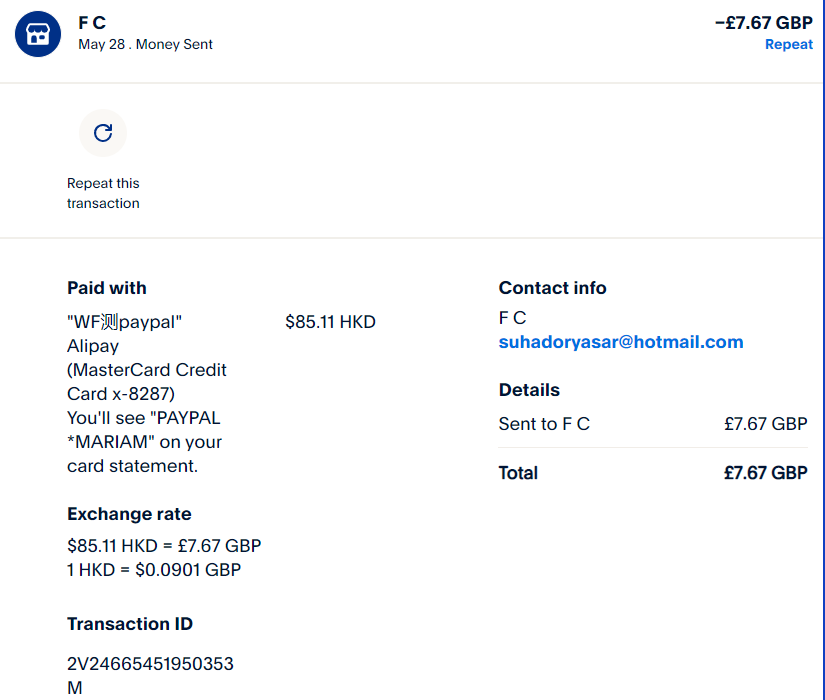
Task: Click the "Exchange rate" heading
Action: 129,514
